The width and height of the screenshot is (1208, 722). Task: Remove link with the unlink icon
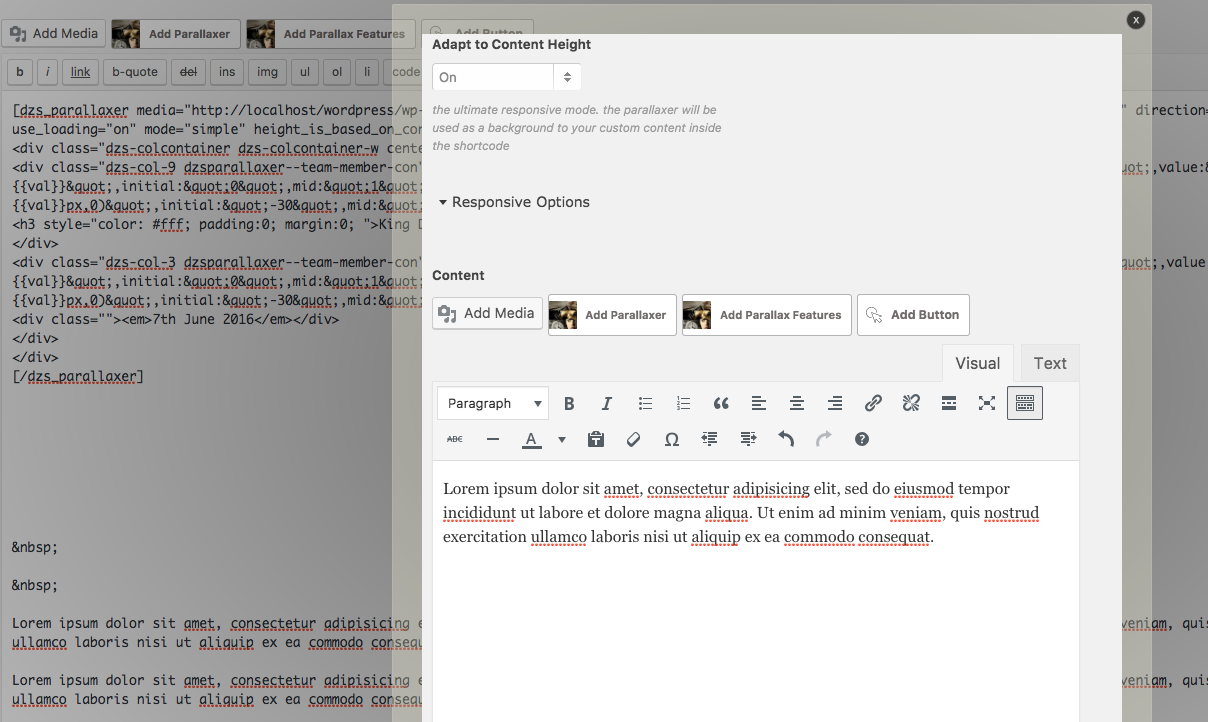911,404
